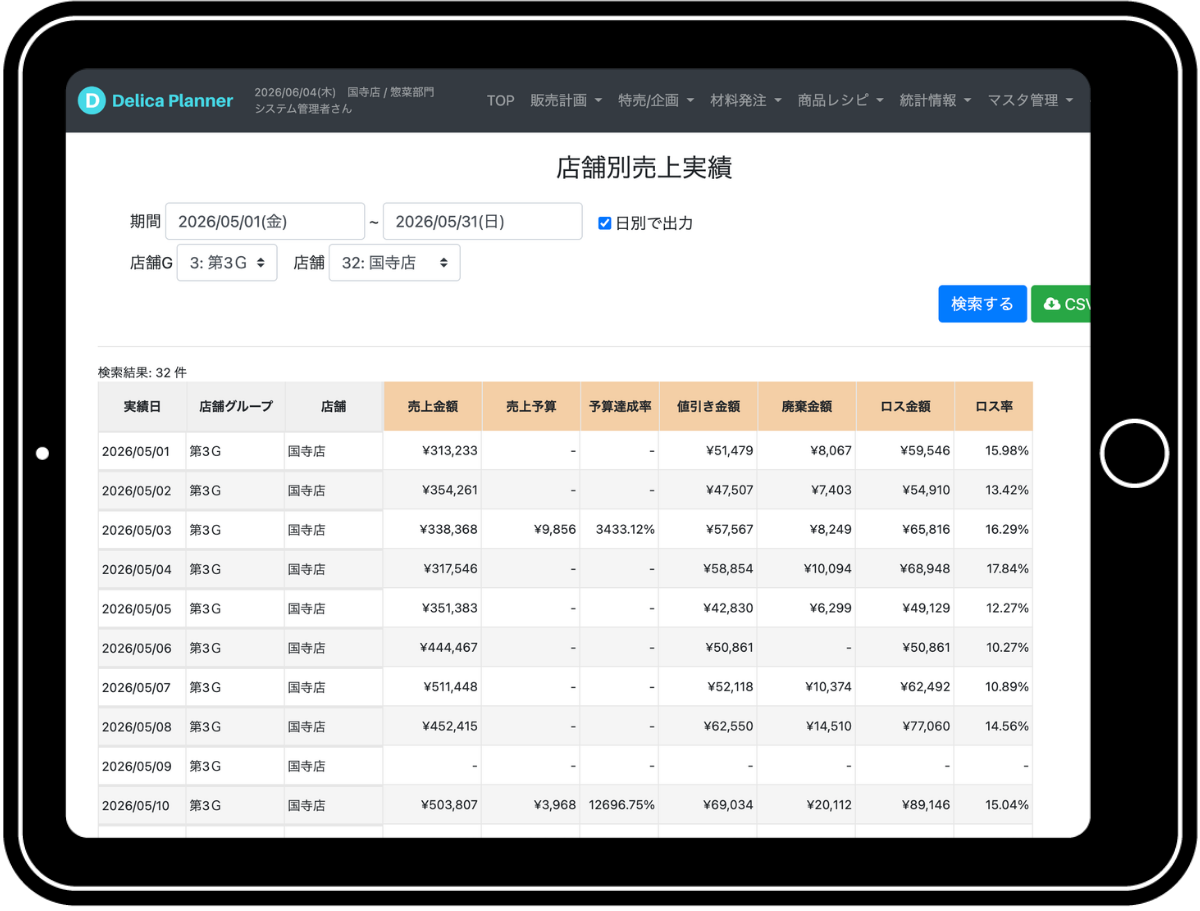Click loss amount ¥77,060
The width and height of the screenshot is (1200, 911).
(x=926, y=726)
